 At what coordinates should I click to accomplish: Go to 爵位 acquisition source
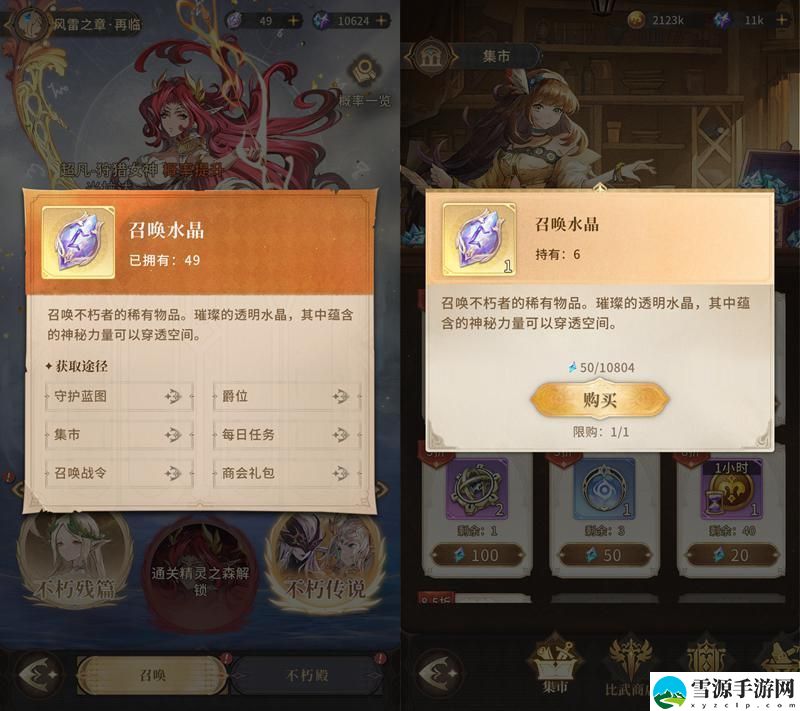[x=287, y=396]
